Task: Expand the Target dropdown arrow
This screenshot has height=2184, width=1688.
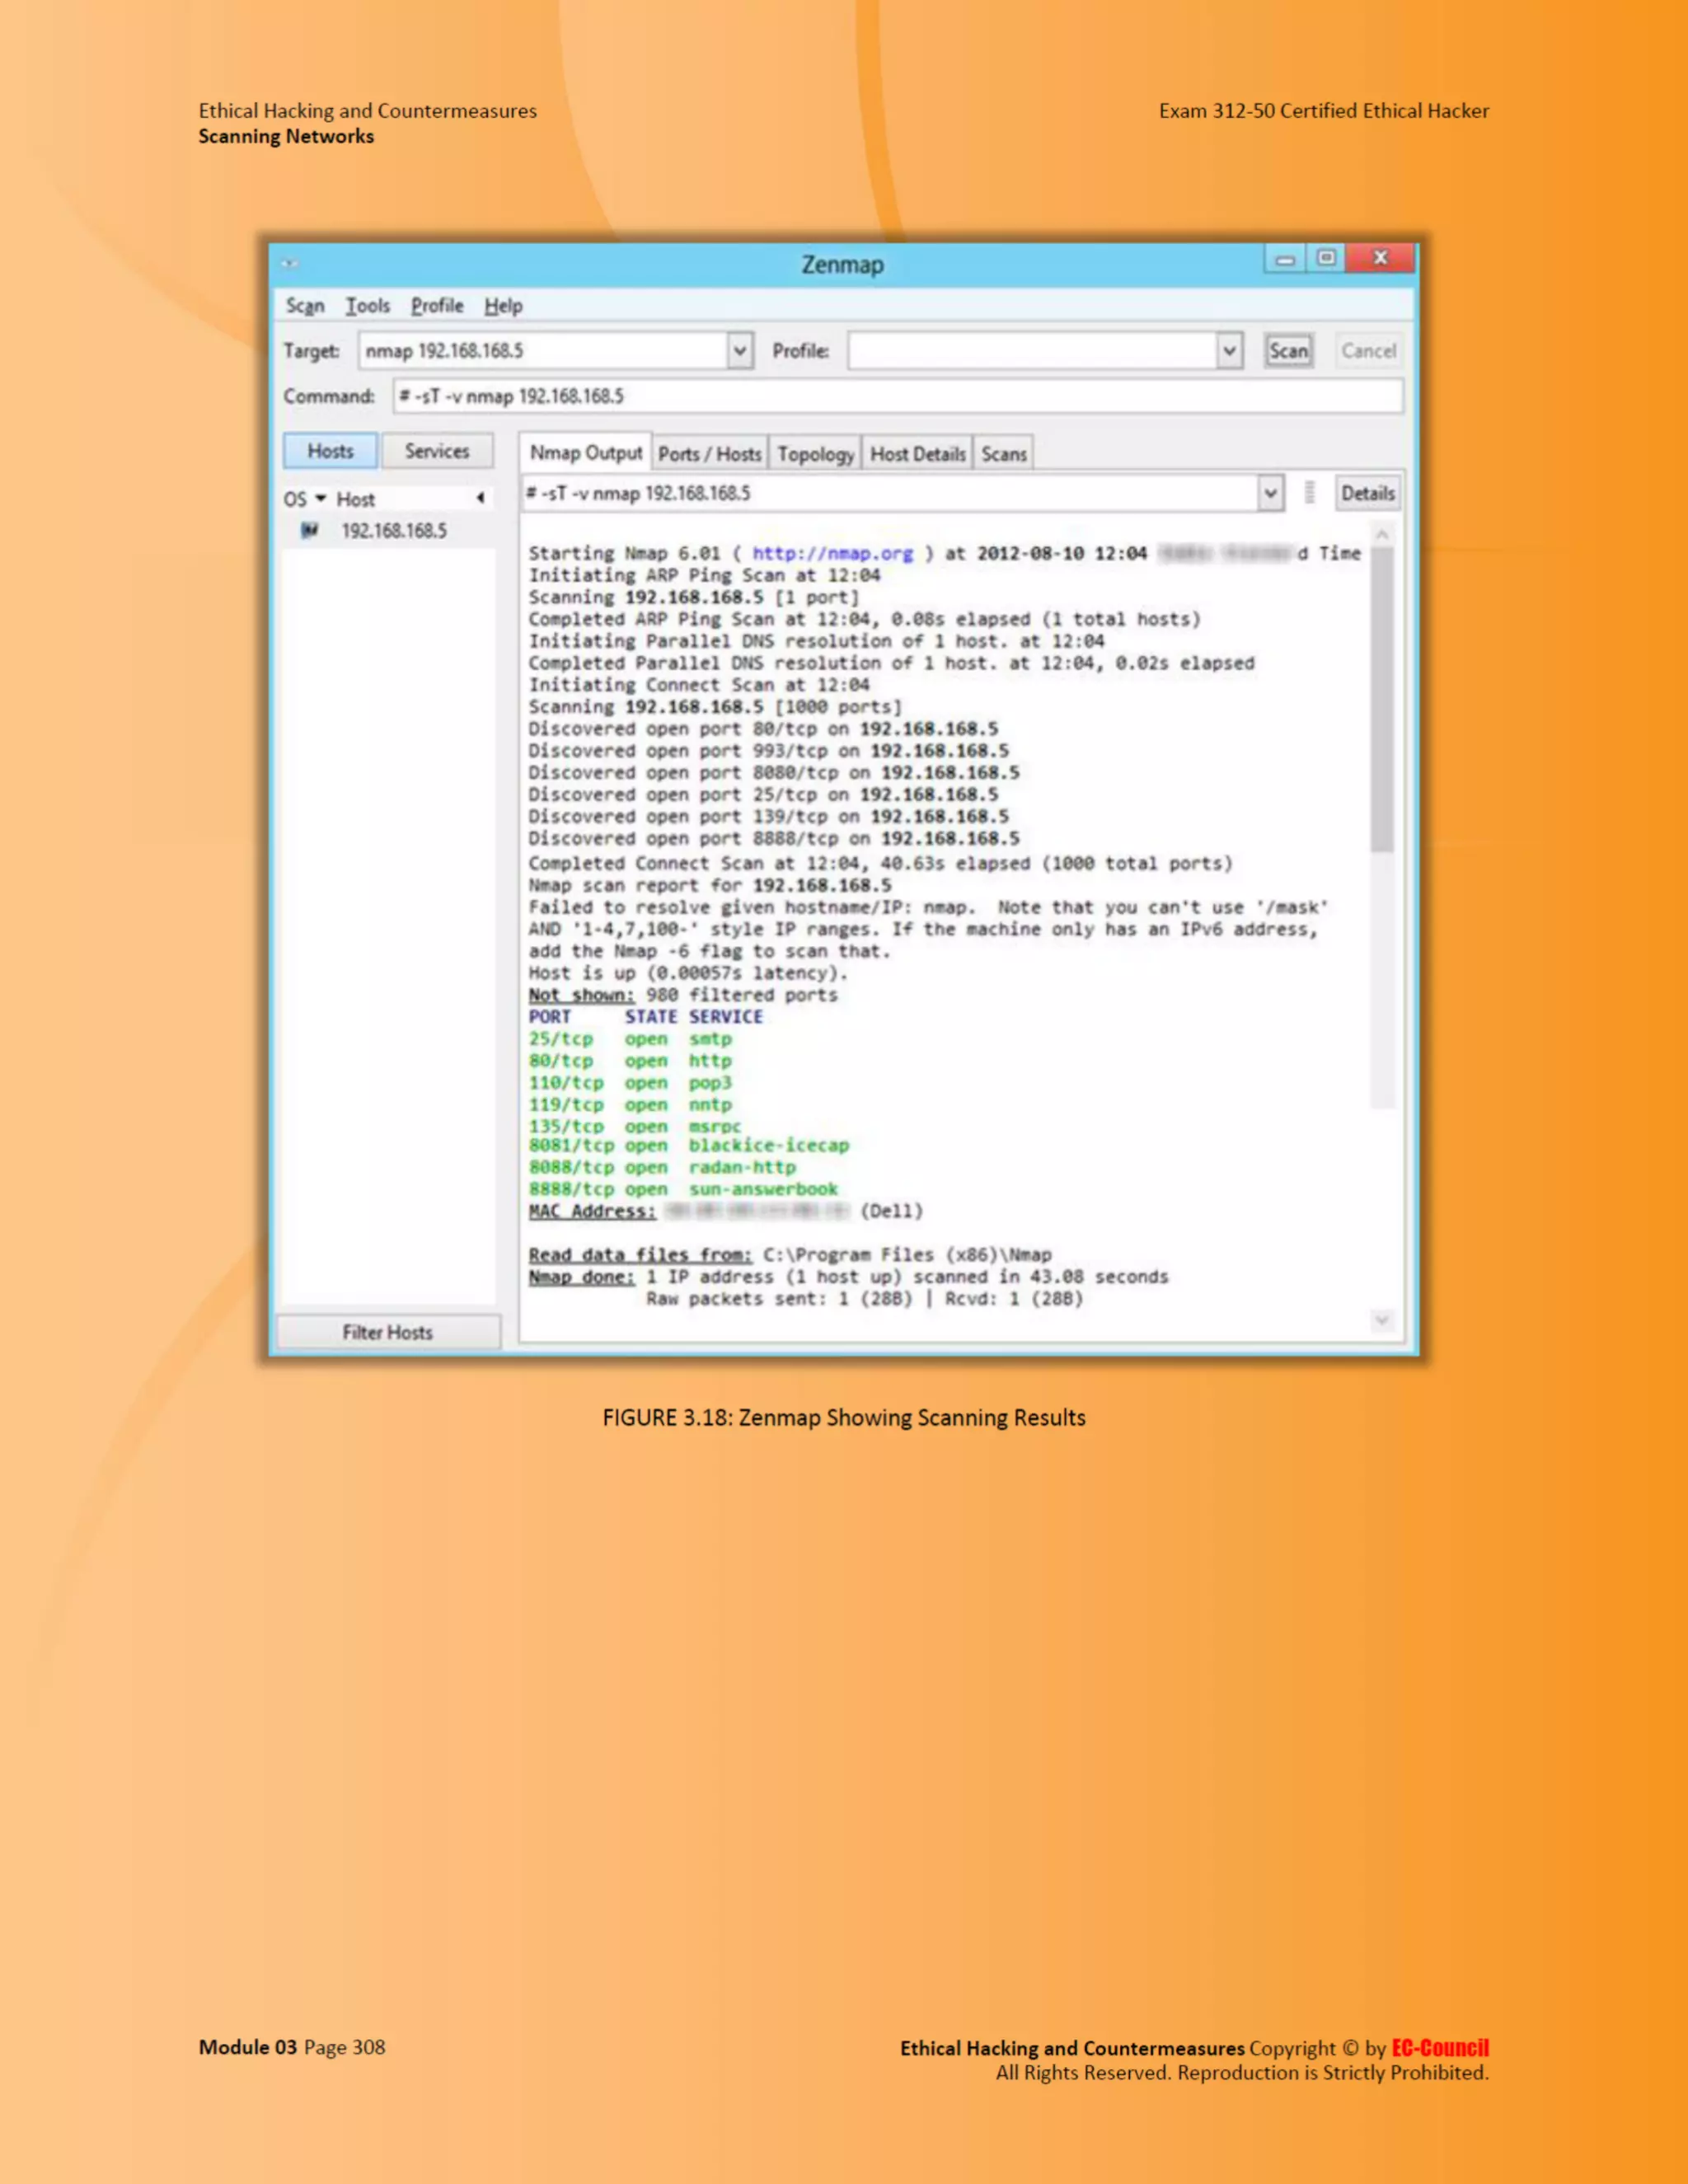Action: pyautogui.click(x=740, y=351)
